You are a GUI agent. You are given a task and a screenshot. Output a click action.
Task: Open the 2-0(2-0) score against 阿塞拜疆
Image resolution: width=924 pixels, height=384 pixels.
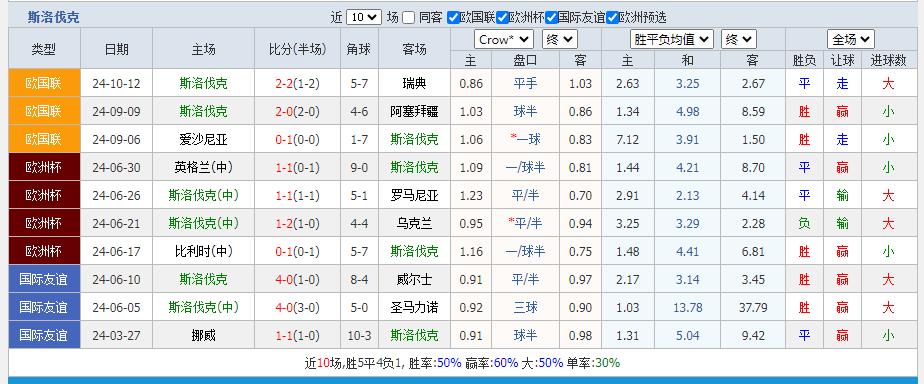tap(298, 111)
